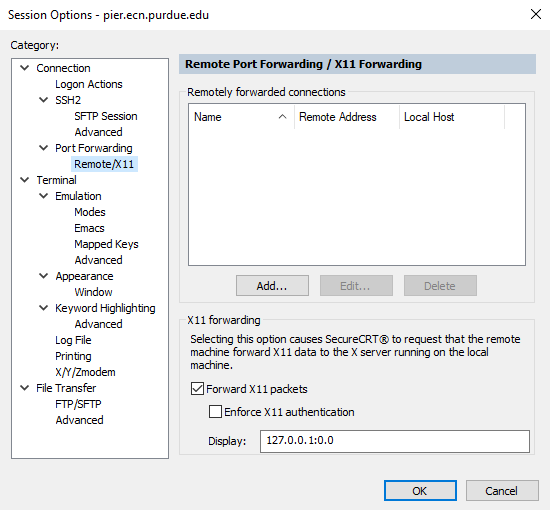Collapse the SSH2 chevron
550x510 pixels.
[x=43, y=100]
